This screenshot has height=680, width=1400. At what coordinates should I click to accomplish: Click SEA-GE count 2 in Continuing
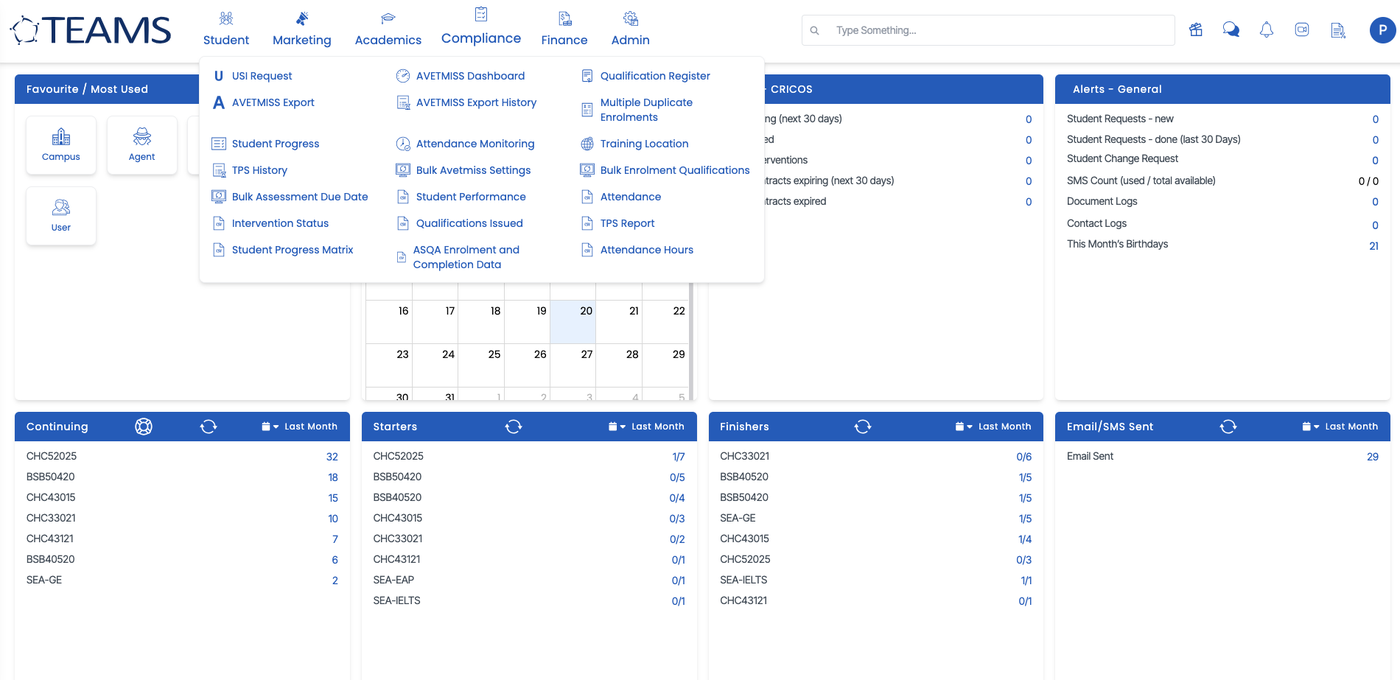pyautogui.click(x=335, y=581)
